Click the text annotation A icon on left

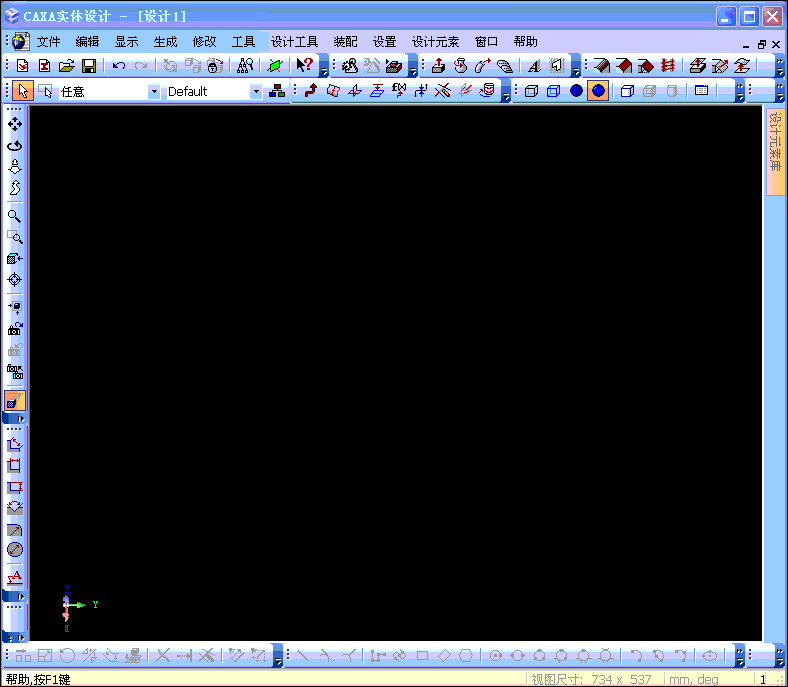(15, 577)
